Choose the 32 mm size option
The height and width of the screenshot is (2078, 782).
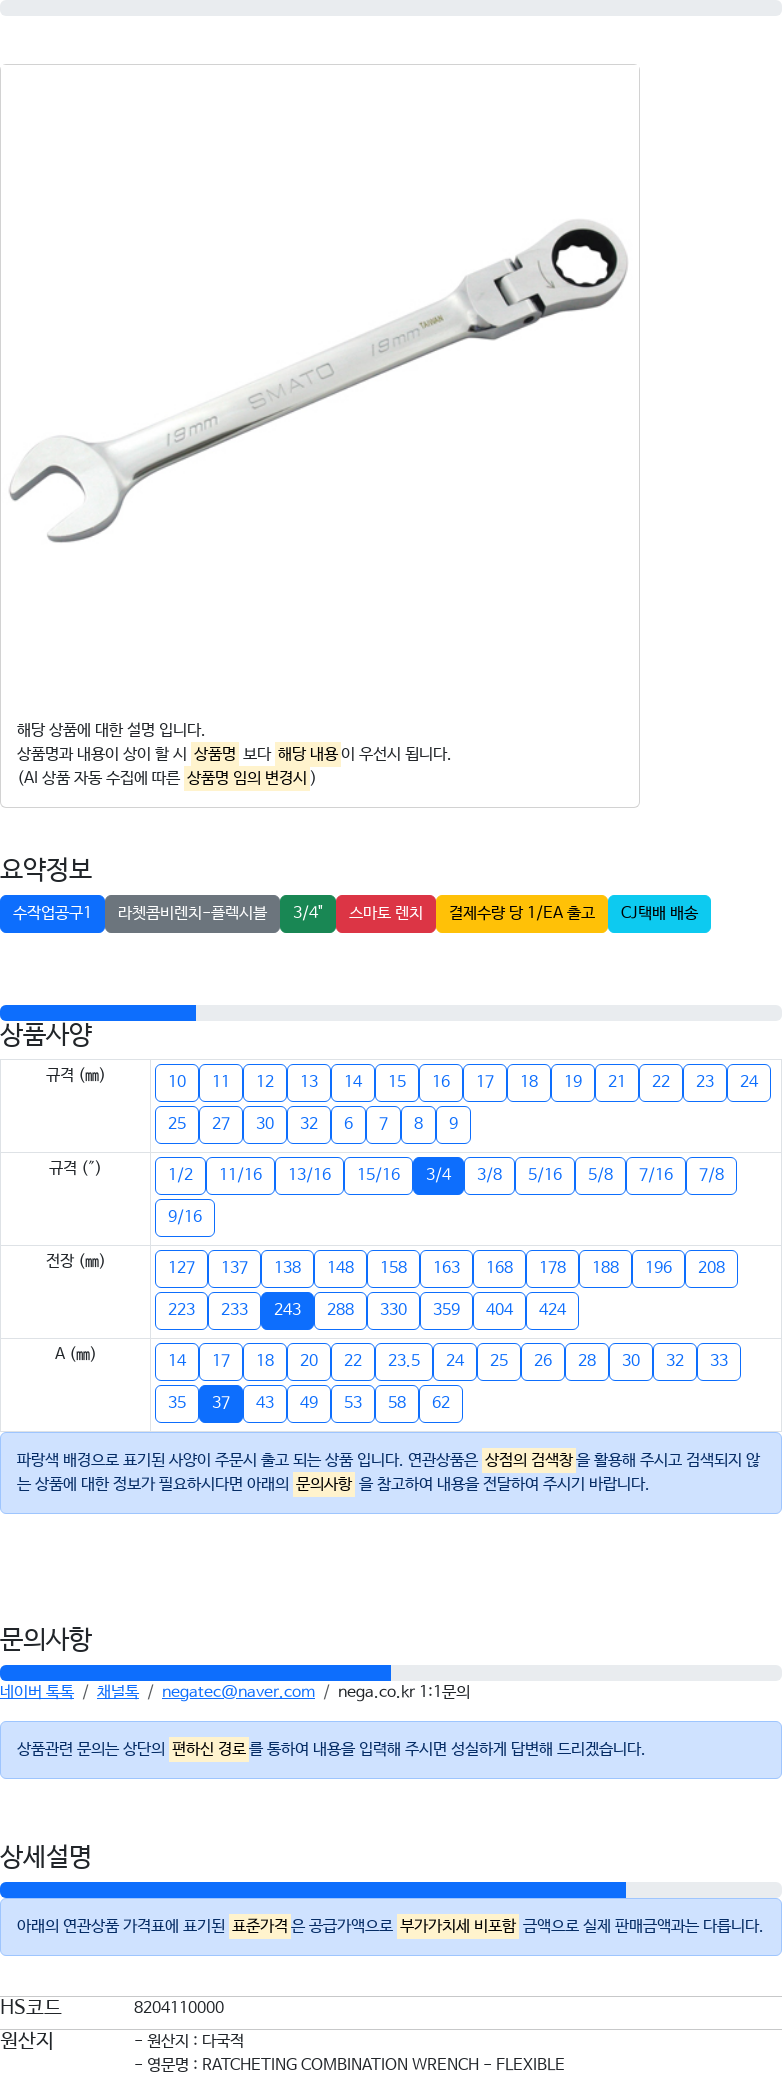point(309,1124)
